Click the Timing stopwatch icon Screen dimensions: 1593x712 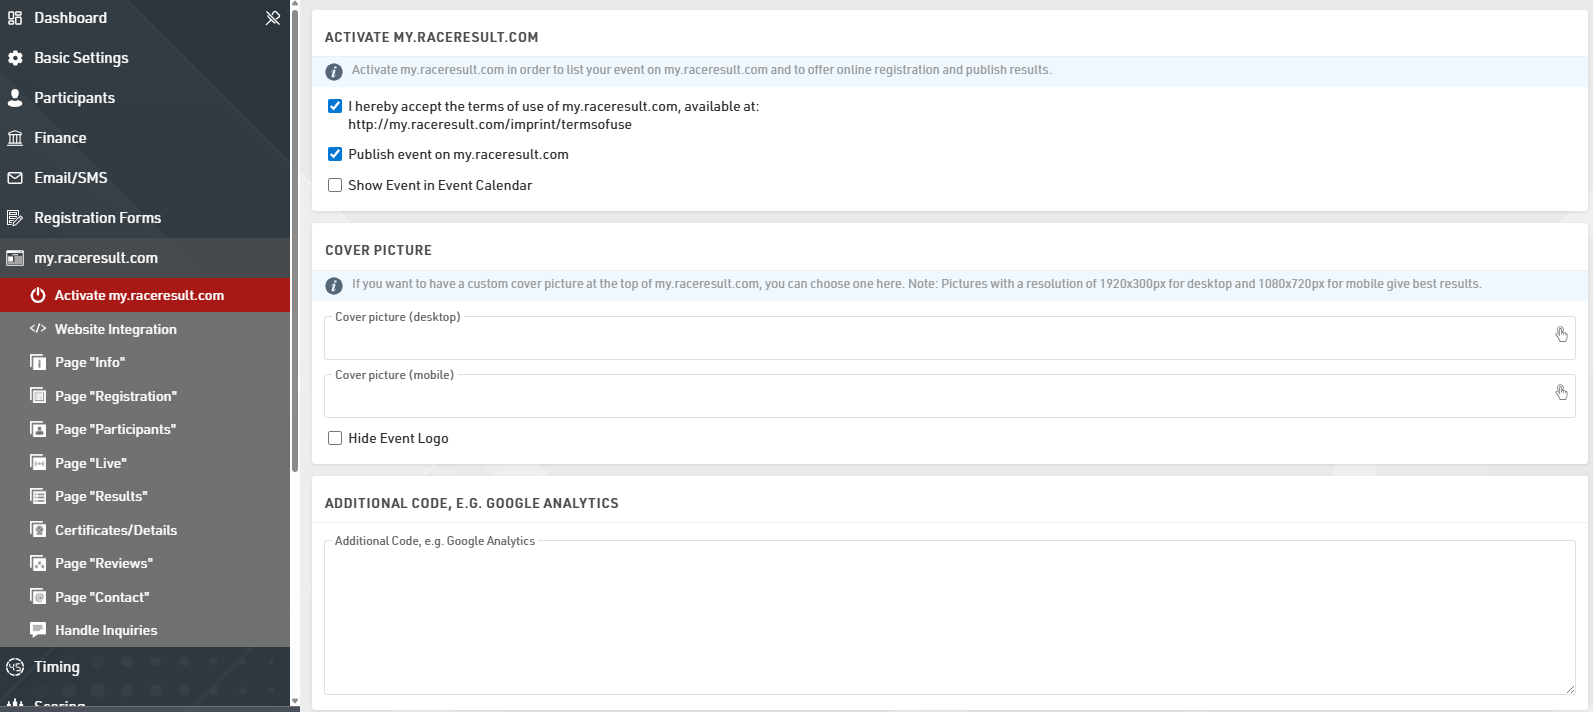tap(15, 667)
